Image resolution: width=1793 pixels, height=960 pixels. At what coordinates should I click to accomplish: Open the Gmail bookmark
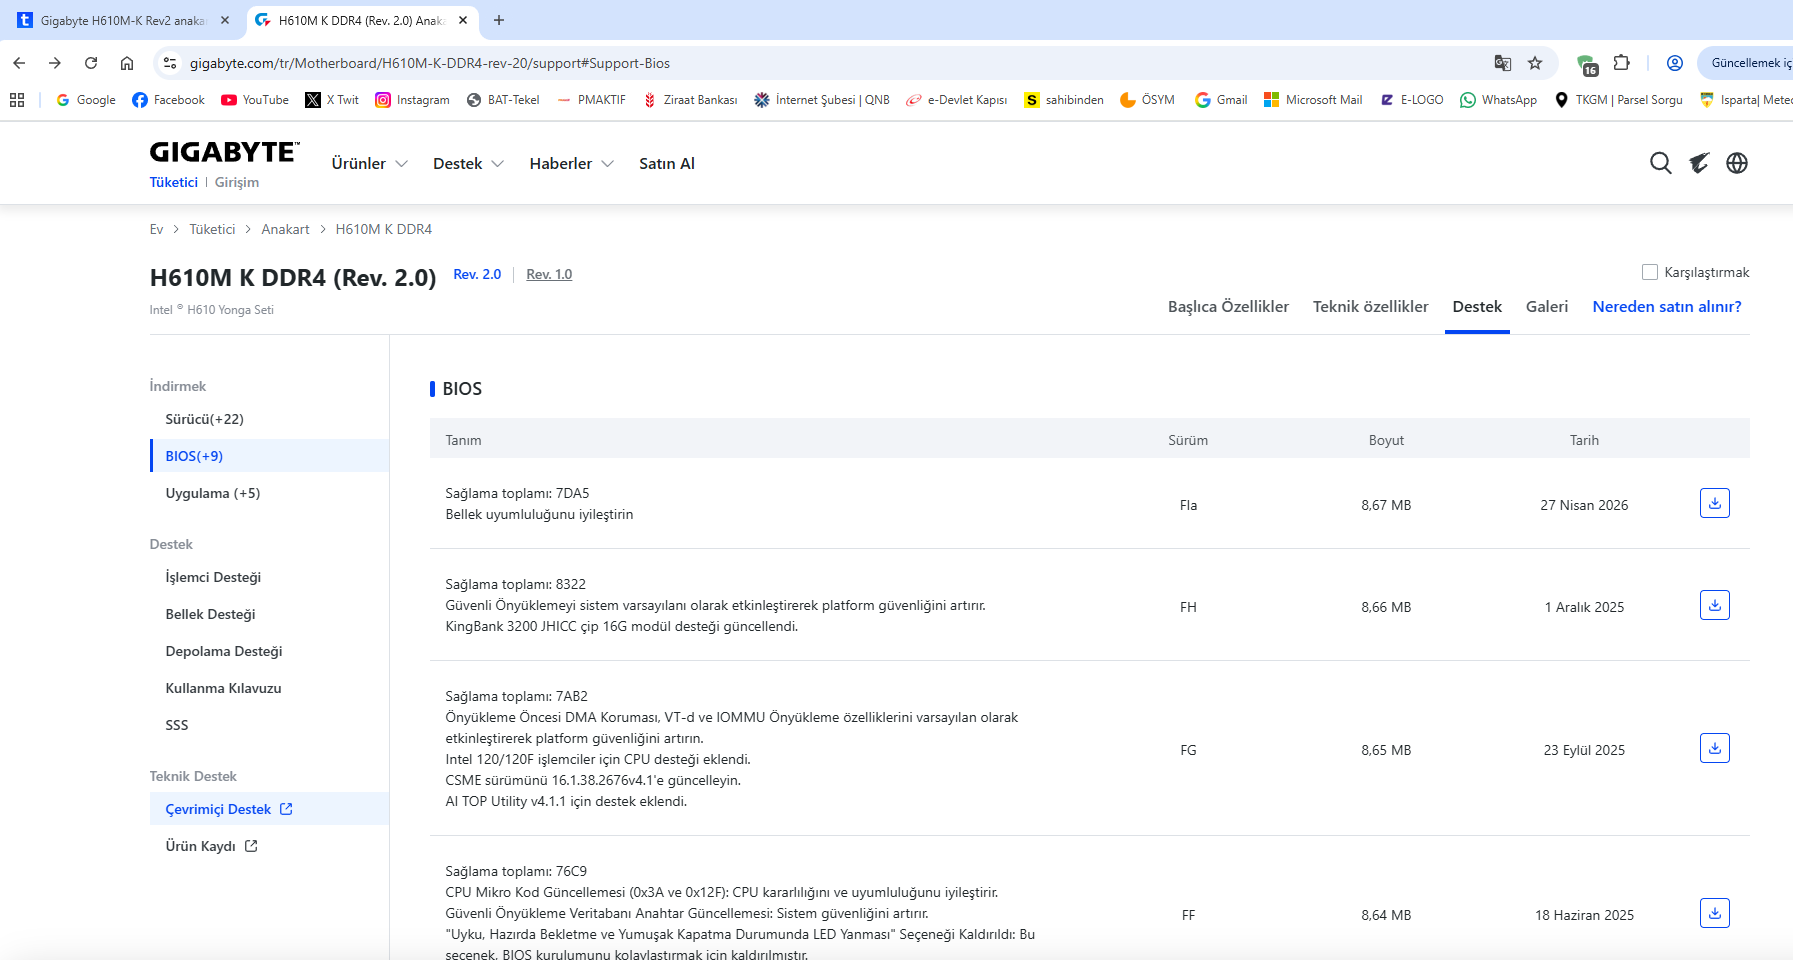[1221, 100]
